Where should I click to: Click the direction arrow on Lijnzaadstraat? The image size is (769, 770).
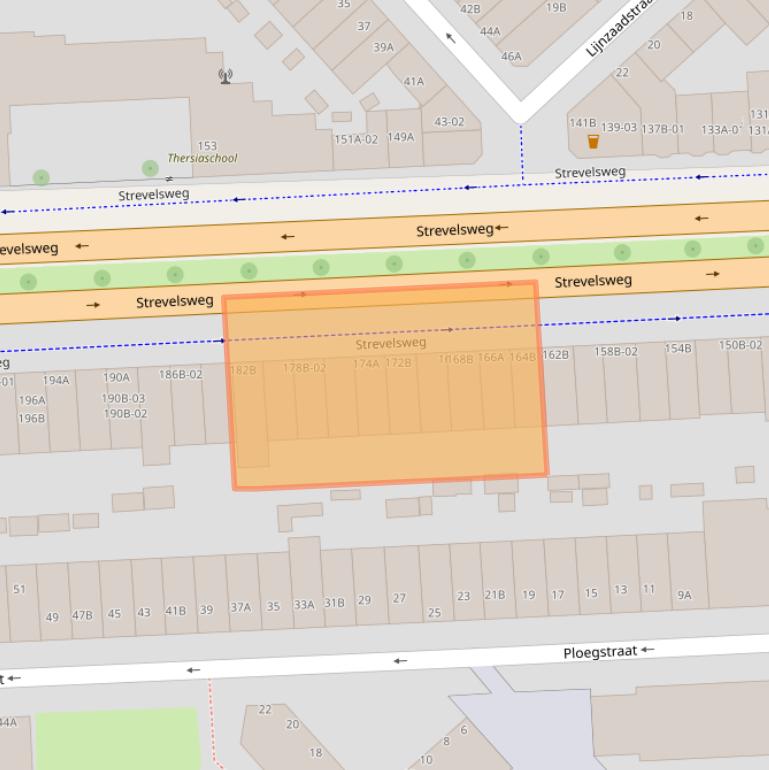pyautogui.click(x=450, y=38)
